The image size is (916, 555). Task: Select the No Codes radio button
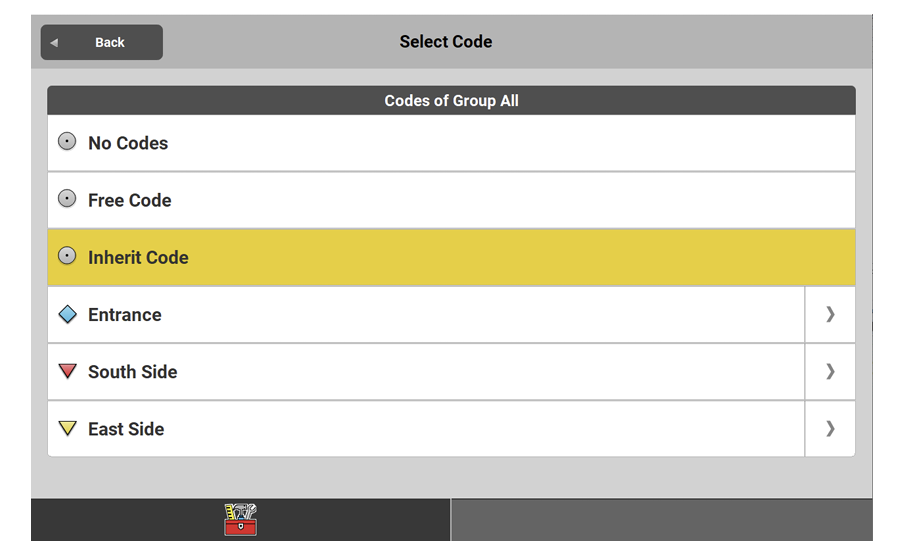68,142
